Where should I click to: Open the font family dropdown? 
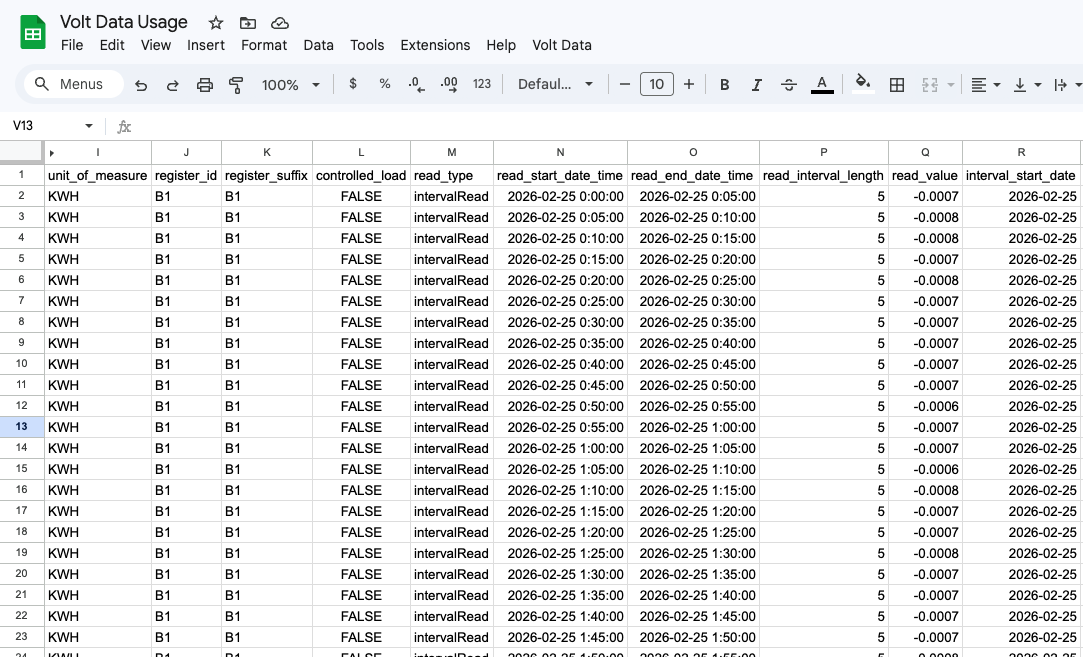click(x=555, y=84)
